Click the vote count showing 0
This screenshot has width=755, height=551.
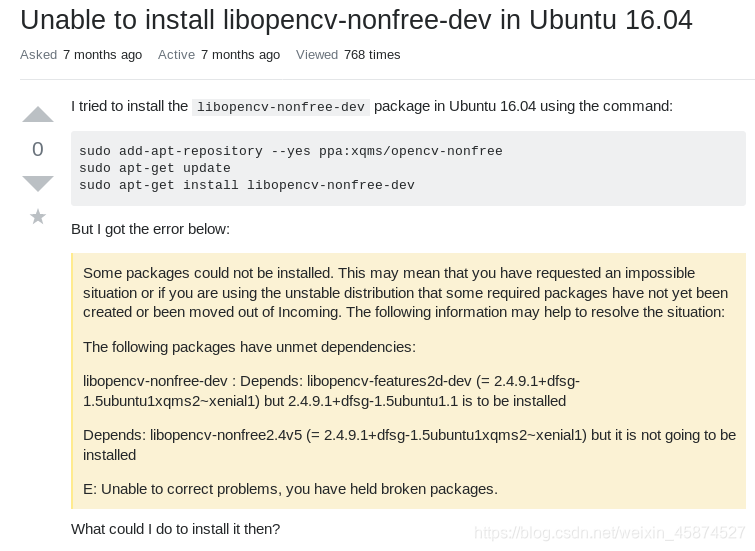tap(38, 149)
